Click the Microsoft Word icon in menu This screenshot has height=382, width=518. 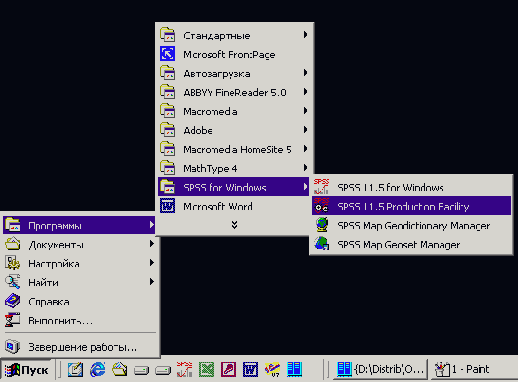[167, 206]
